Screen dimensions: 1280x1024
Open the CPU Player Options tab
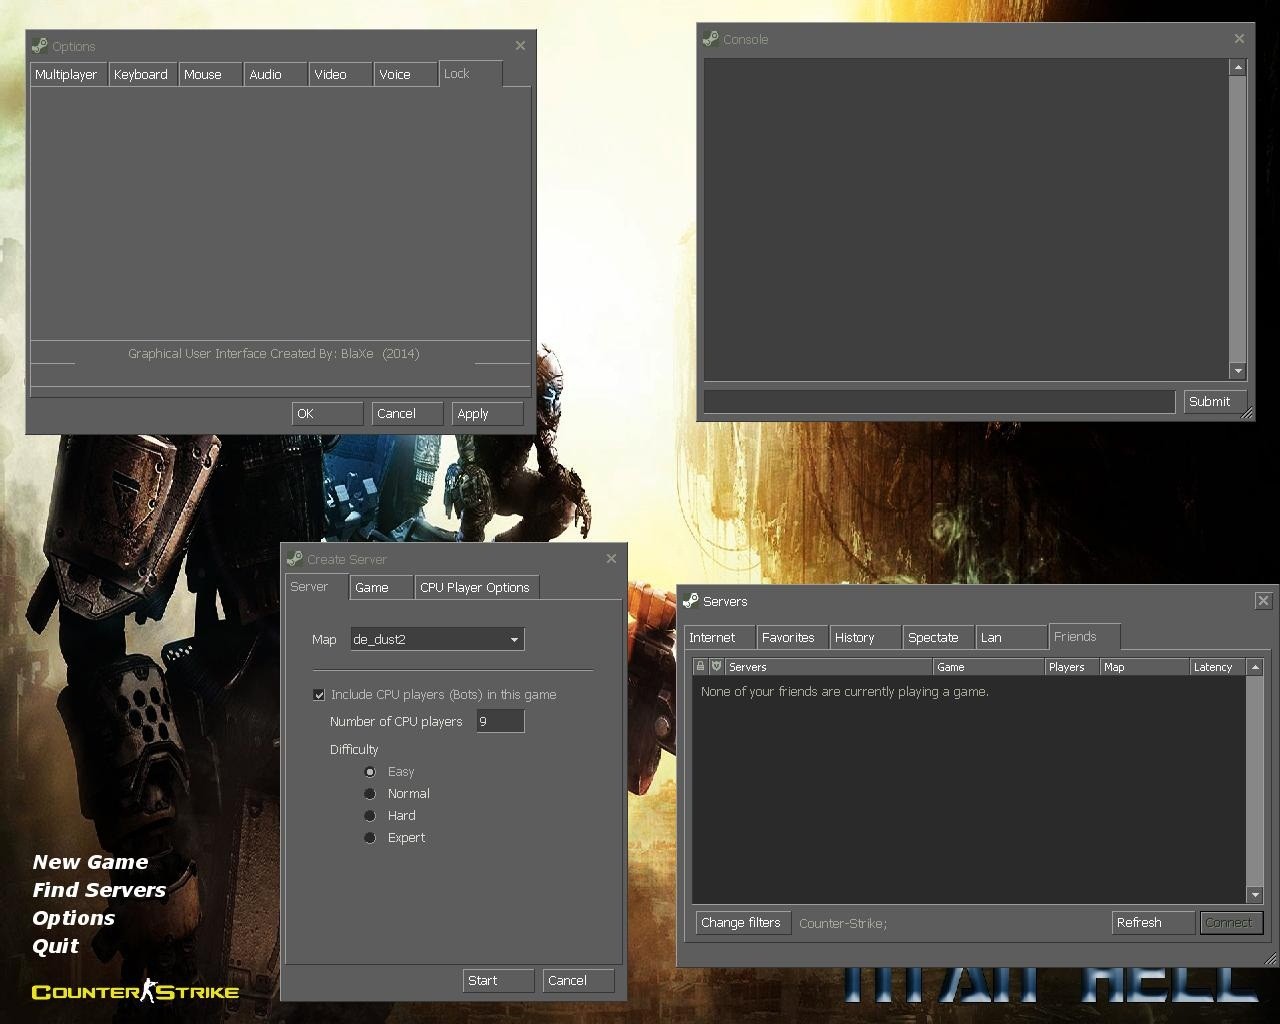click(476, 587)
